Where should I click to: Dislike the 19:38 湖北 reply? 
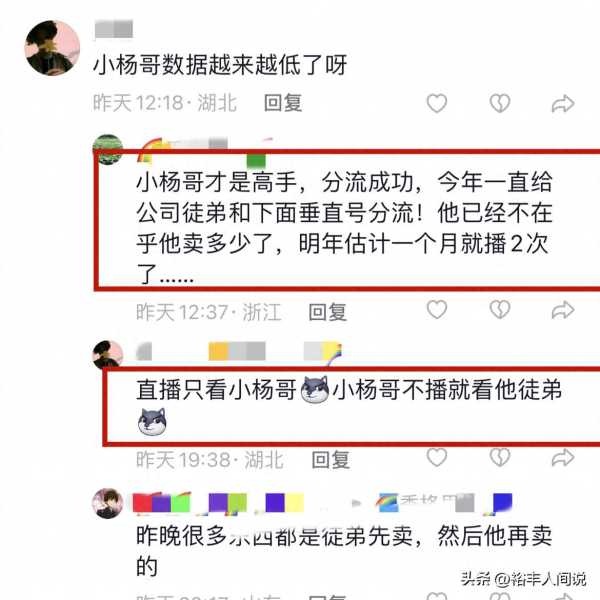click(500, 457)
